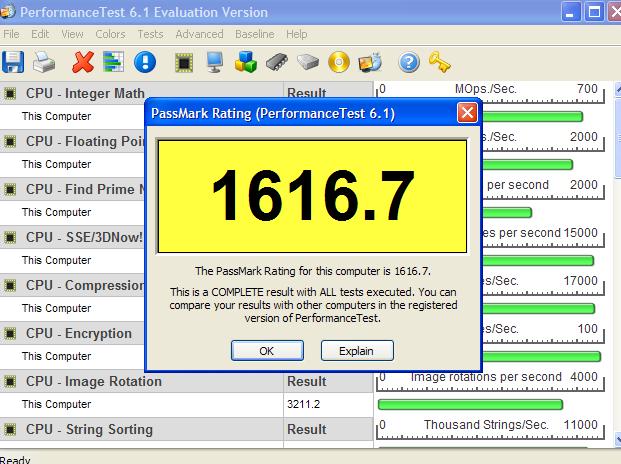Click the Ready status bar text
The width and height of the screenshot is (621, 464).
(15, 460)
